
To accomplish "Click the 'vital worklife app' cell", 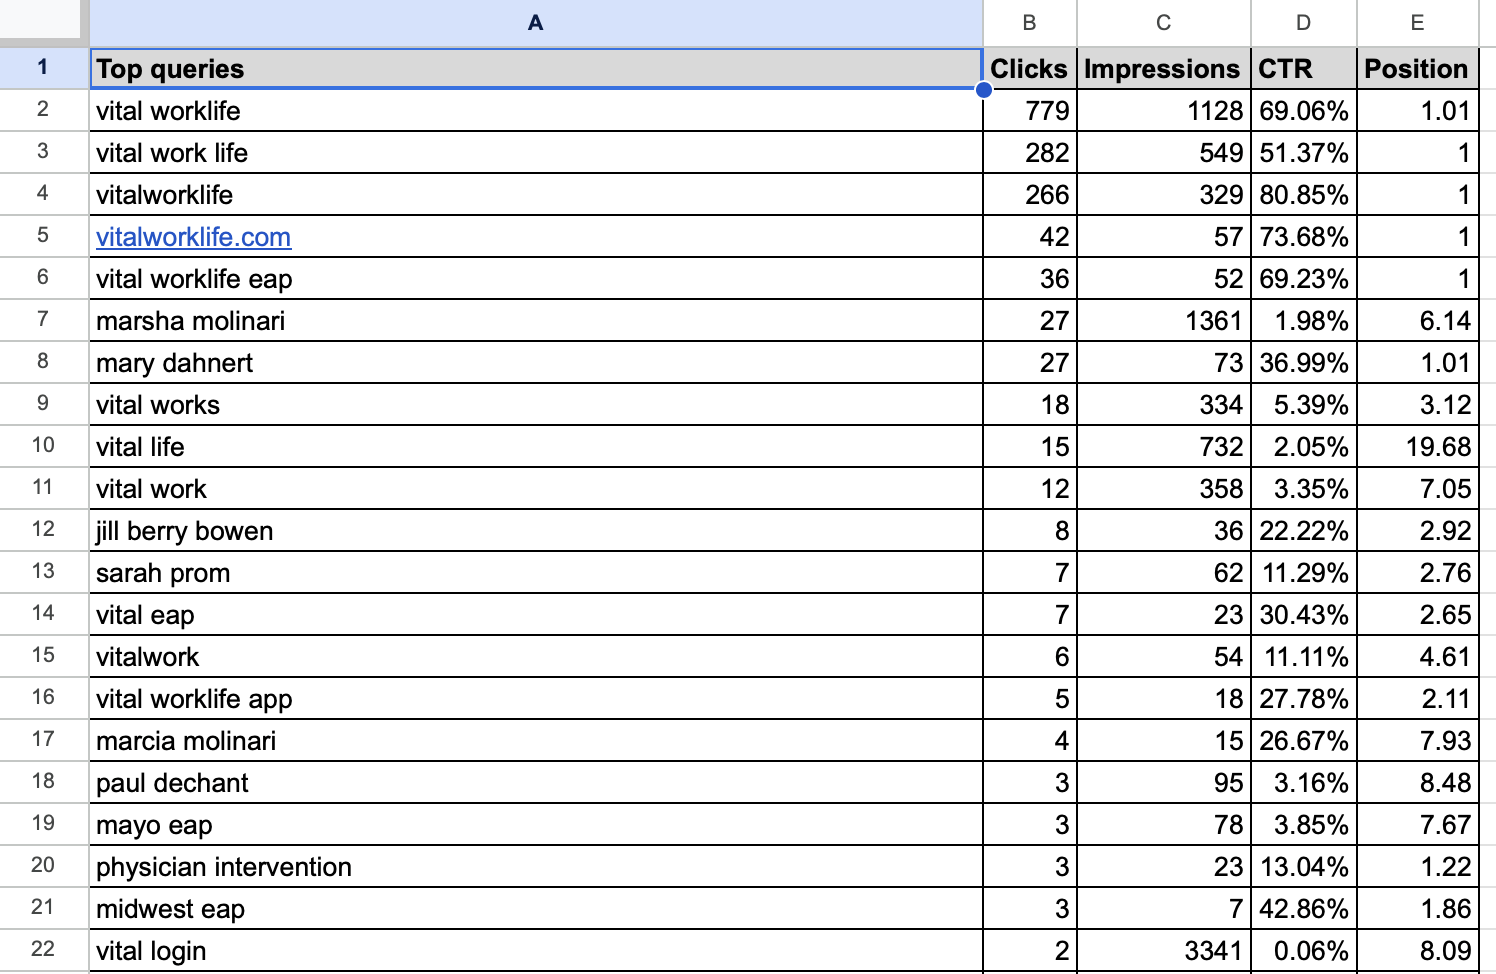I will (x=536, y=699).
